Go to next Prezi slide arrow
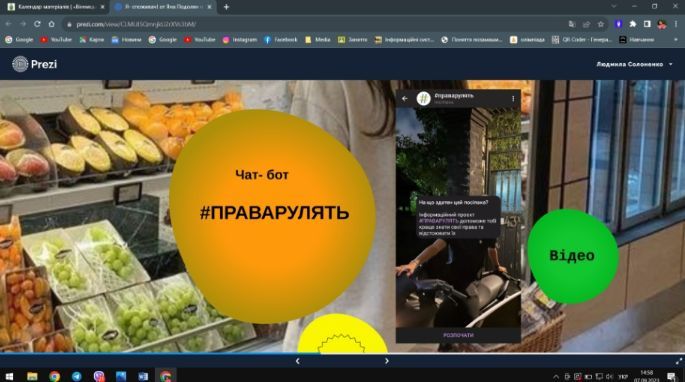The width and height of the screenshot is (685, 382). point(387,361)
